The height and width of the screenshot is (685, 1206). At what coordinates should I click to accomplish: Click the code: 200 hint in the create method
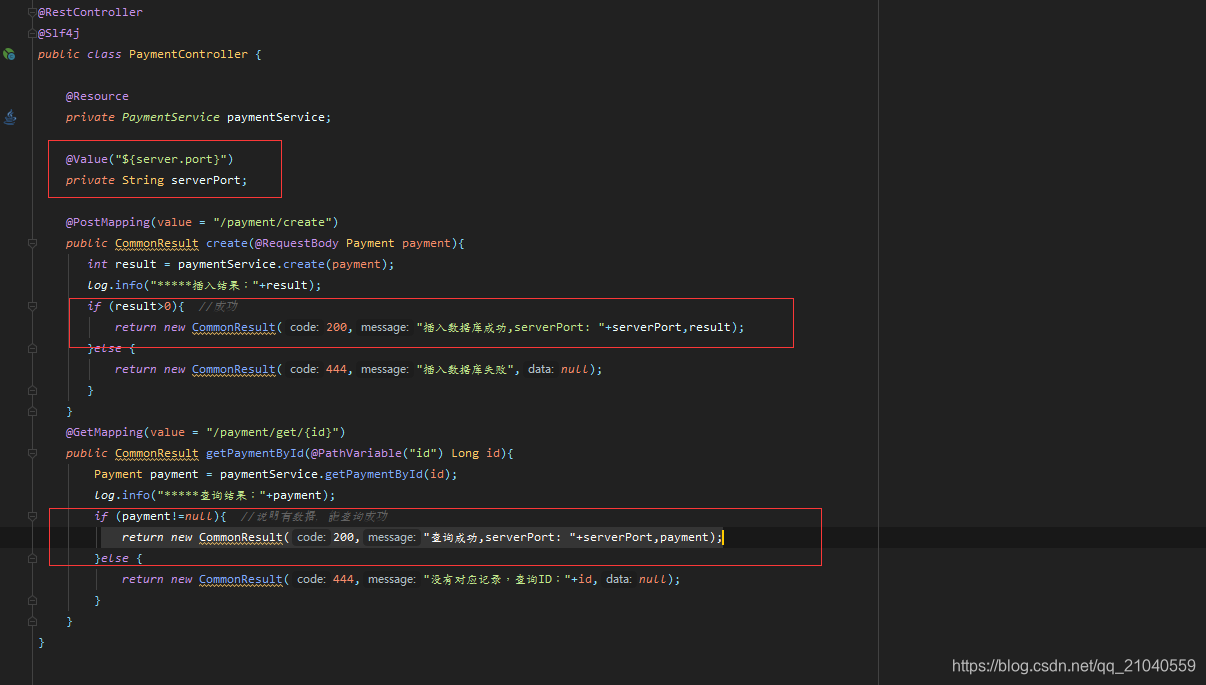tap(319, 327)
